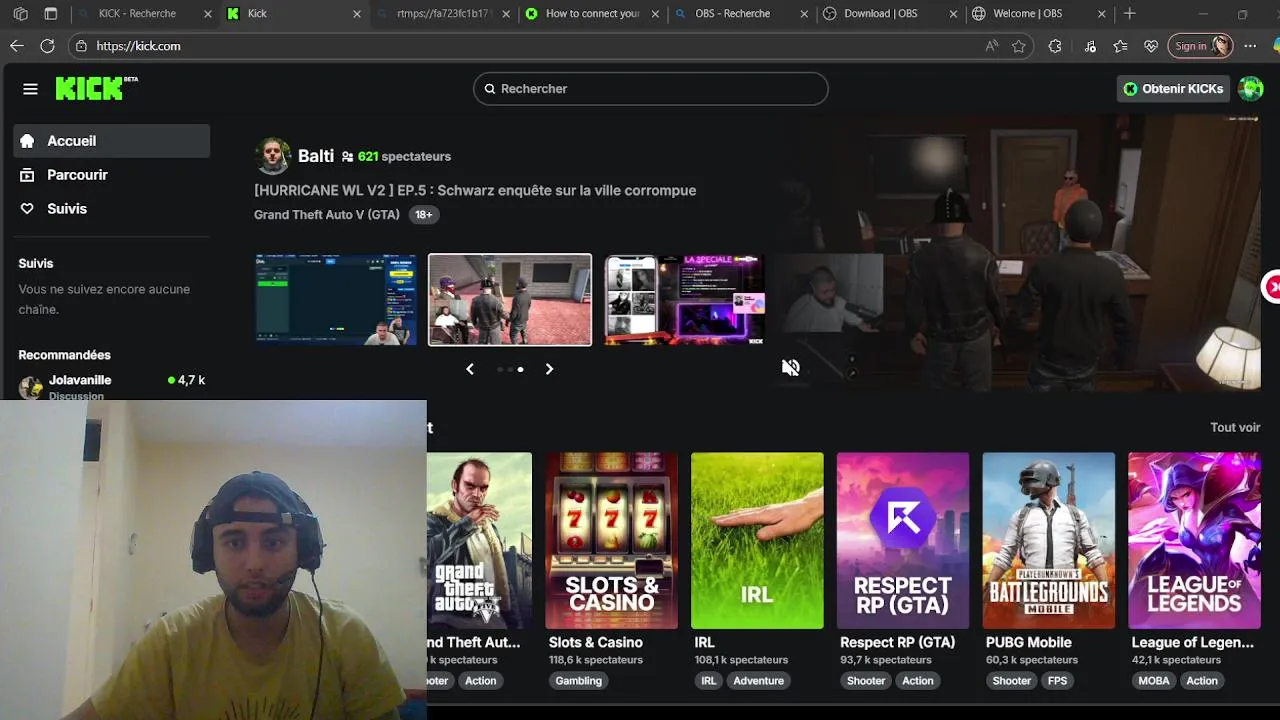
Task: Open the Jolavanille recommended channel
Action: 111,386
